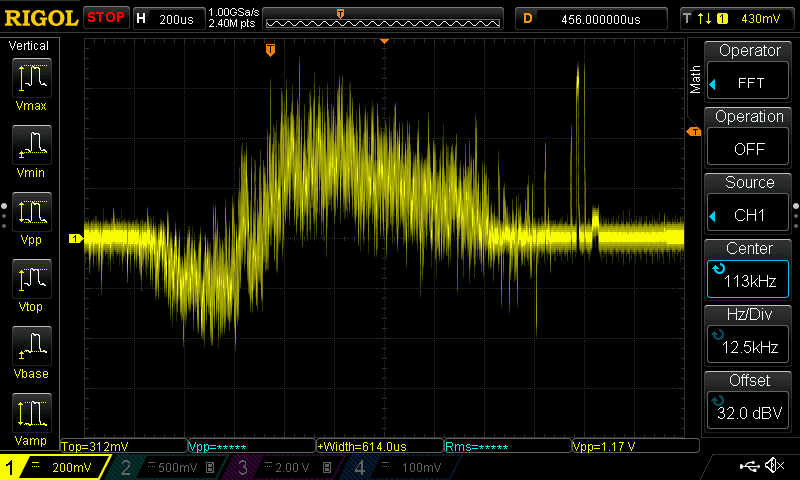
Task: Click the orange trigger marker on waveform
Action: (270, 50)
